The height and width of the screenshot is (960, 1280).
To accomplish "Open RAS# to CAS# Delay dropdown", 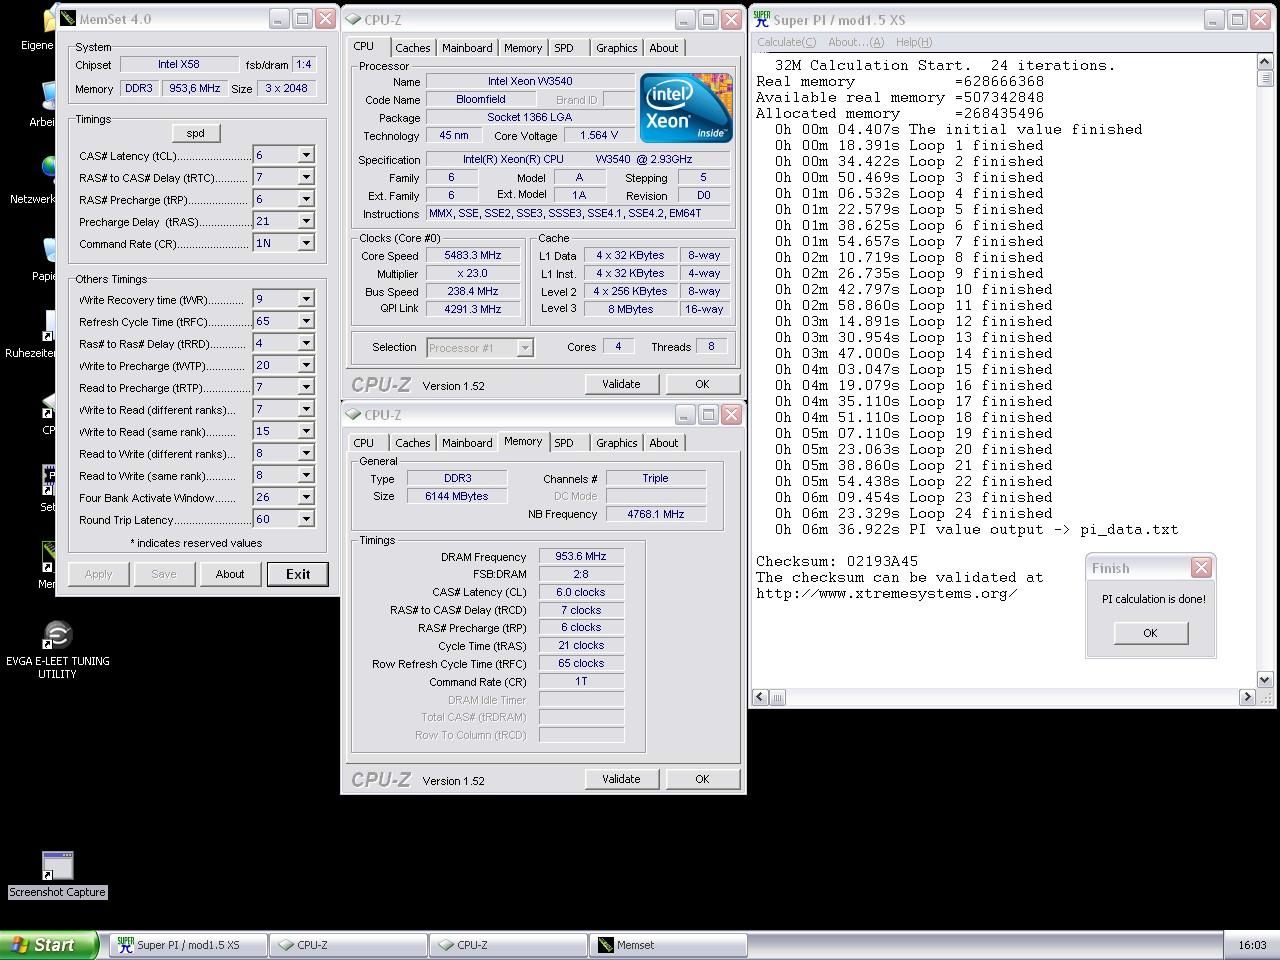I will point(306,177).
